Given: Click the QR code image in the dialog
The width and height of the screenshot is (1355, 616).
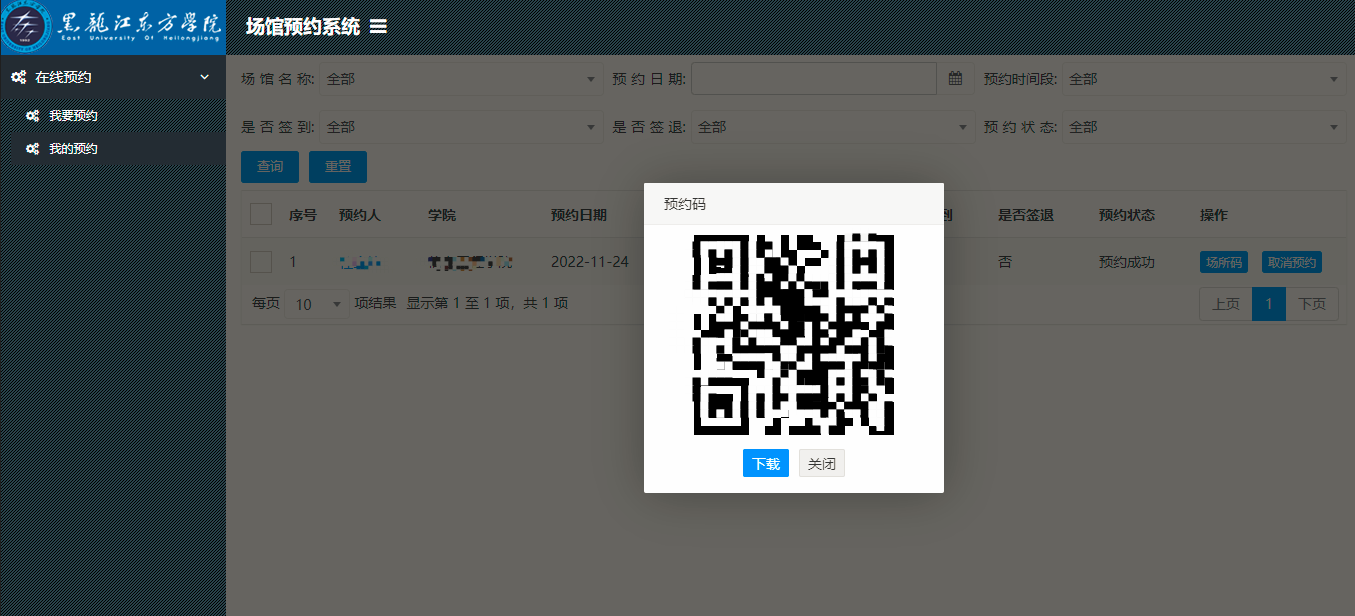Looking at the screenshot, I should [794, 335].
